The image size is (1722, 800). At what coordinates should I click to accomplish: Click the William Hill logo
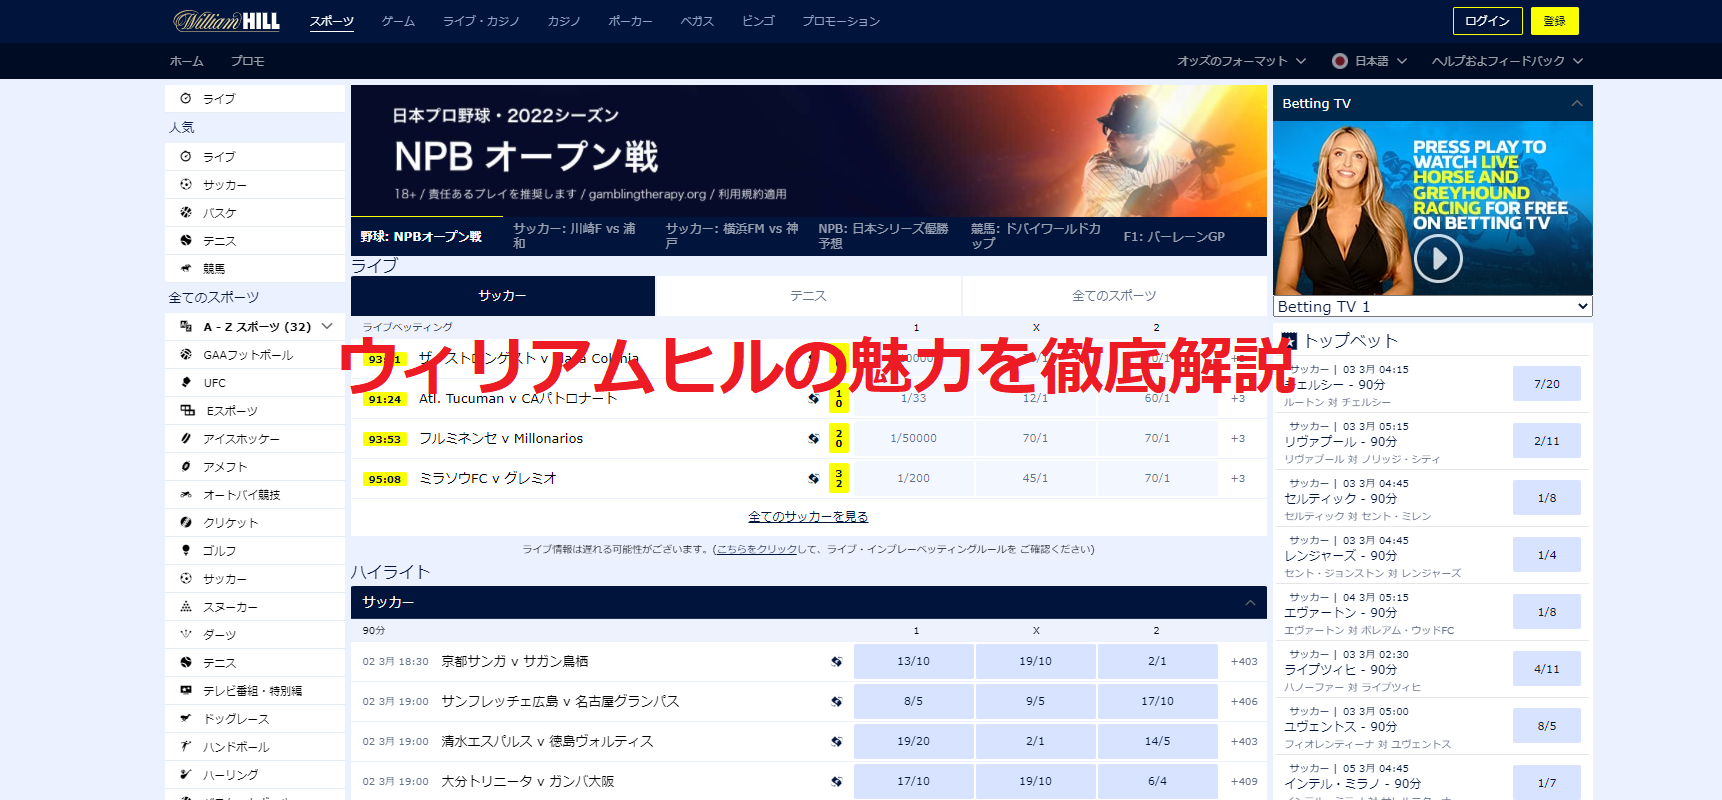tap(226, 20)
